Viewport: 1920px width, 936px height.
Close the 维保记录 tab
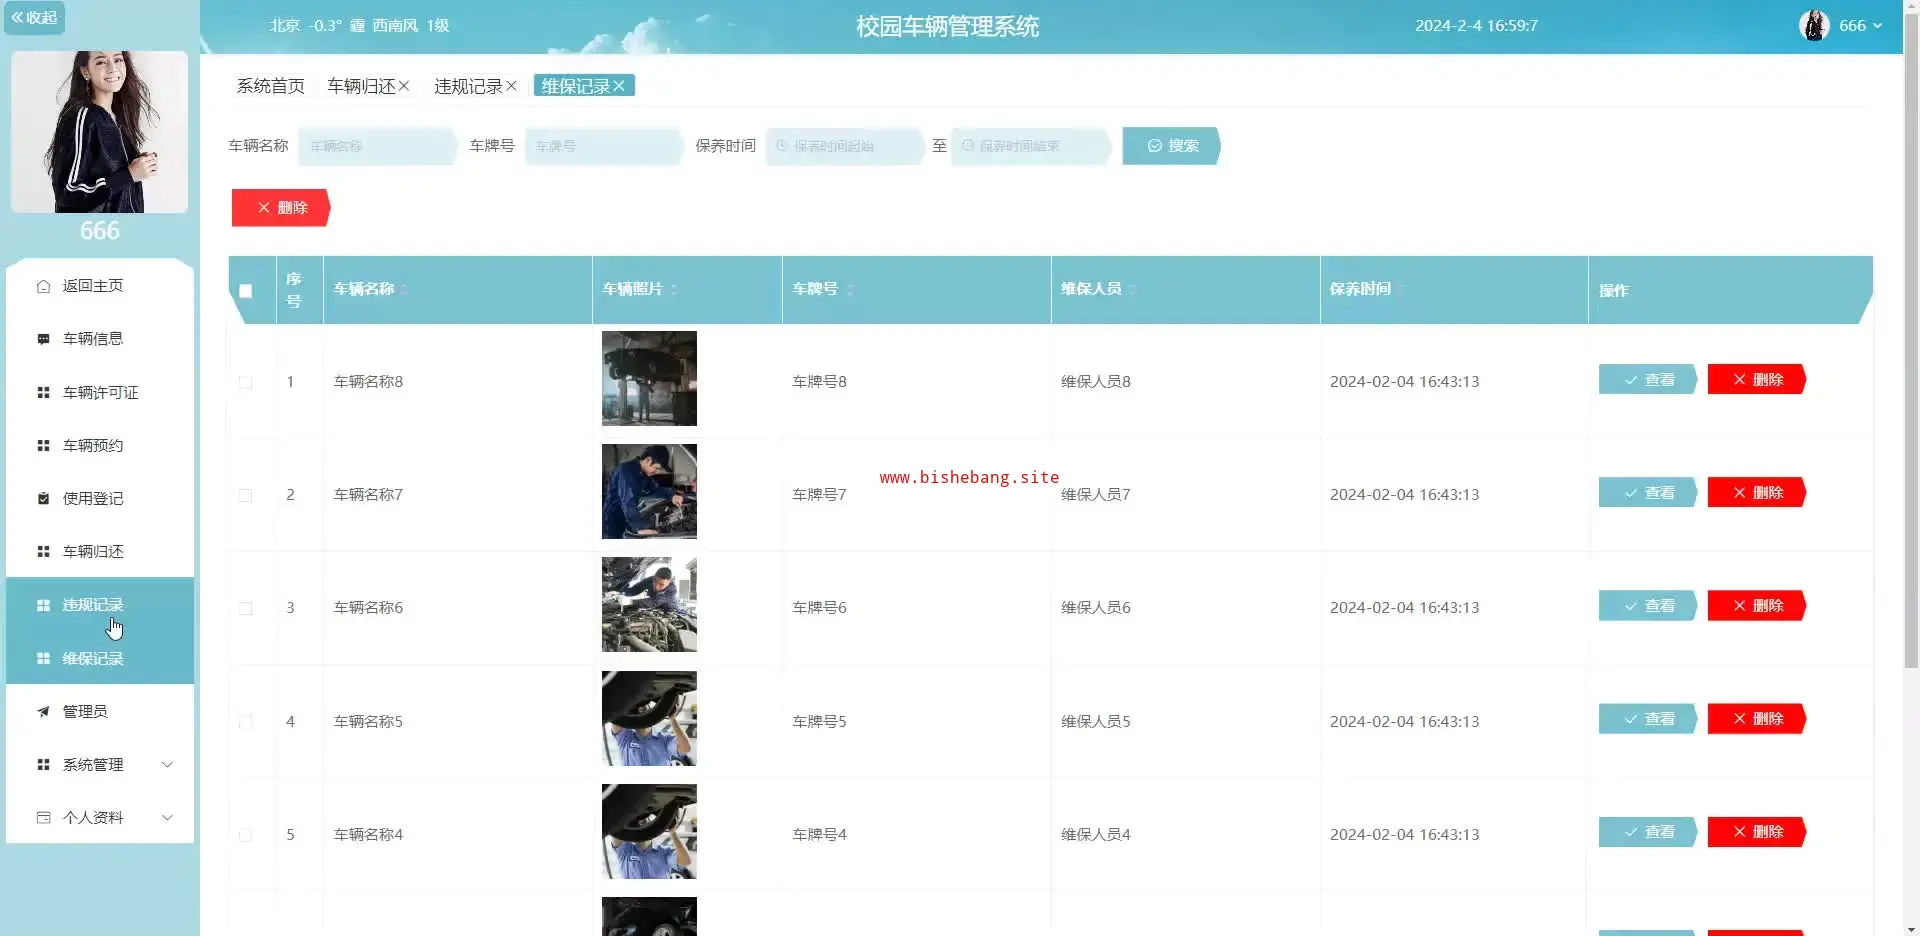[x=619, y=86]
